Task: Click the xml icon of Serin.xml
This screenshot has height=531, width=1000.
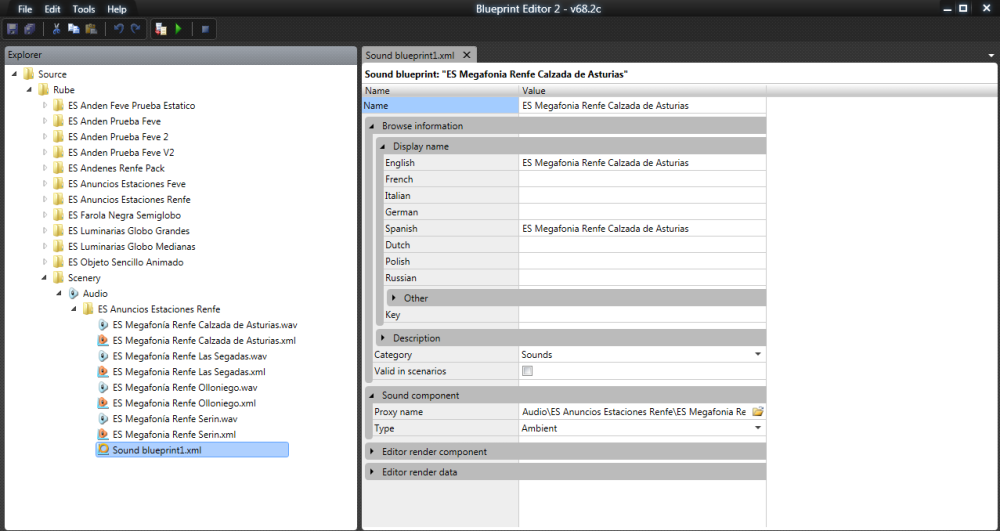Action: pos(103,434)
